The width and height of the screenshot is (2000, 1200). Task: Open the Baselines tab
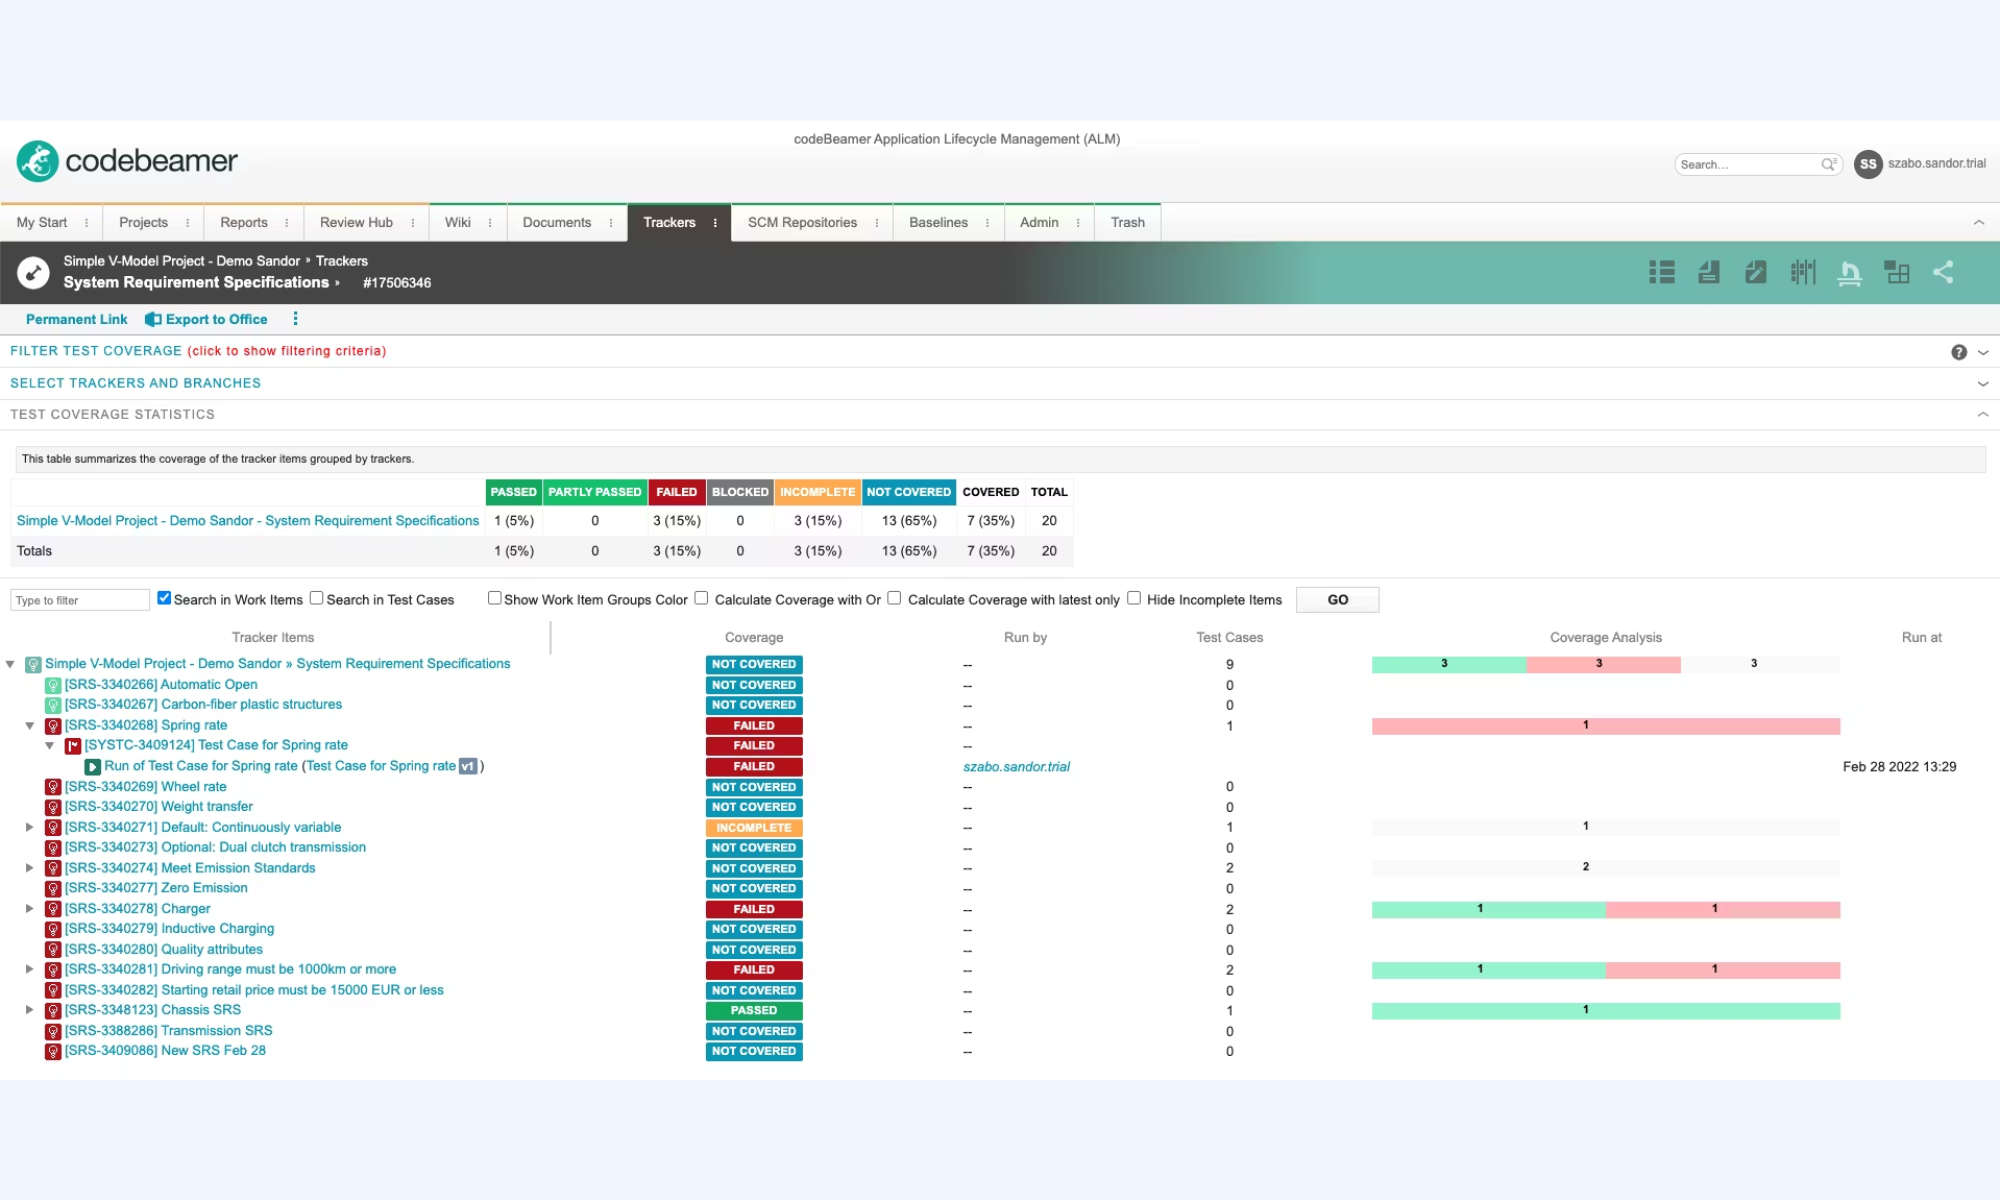938,223
